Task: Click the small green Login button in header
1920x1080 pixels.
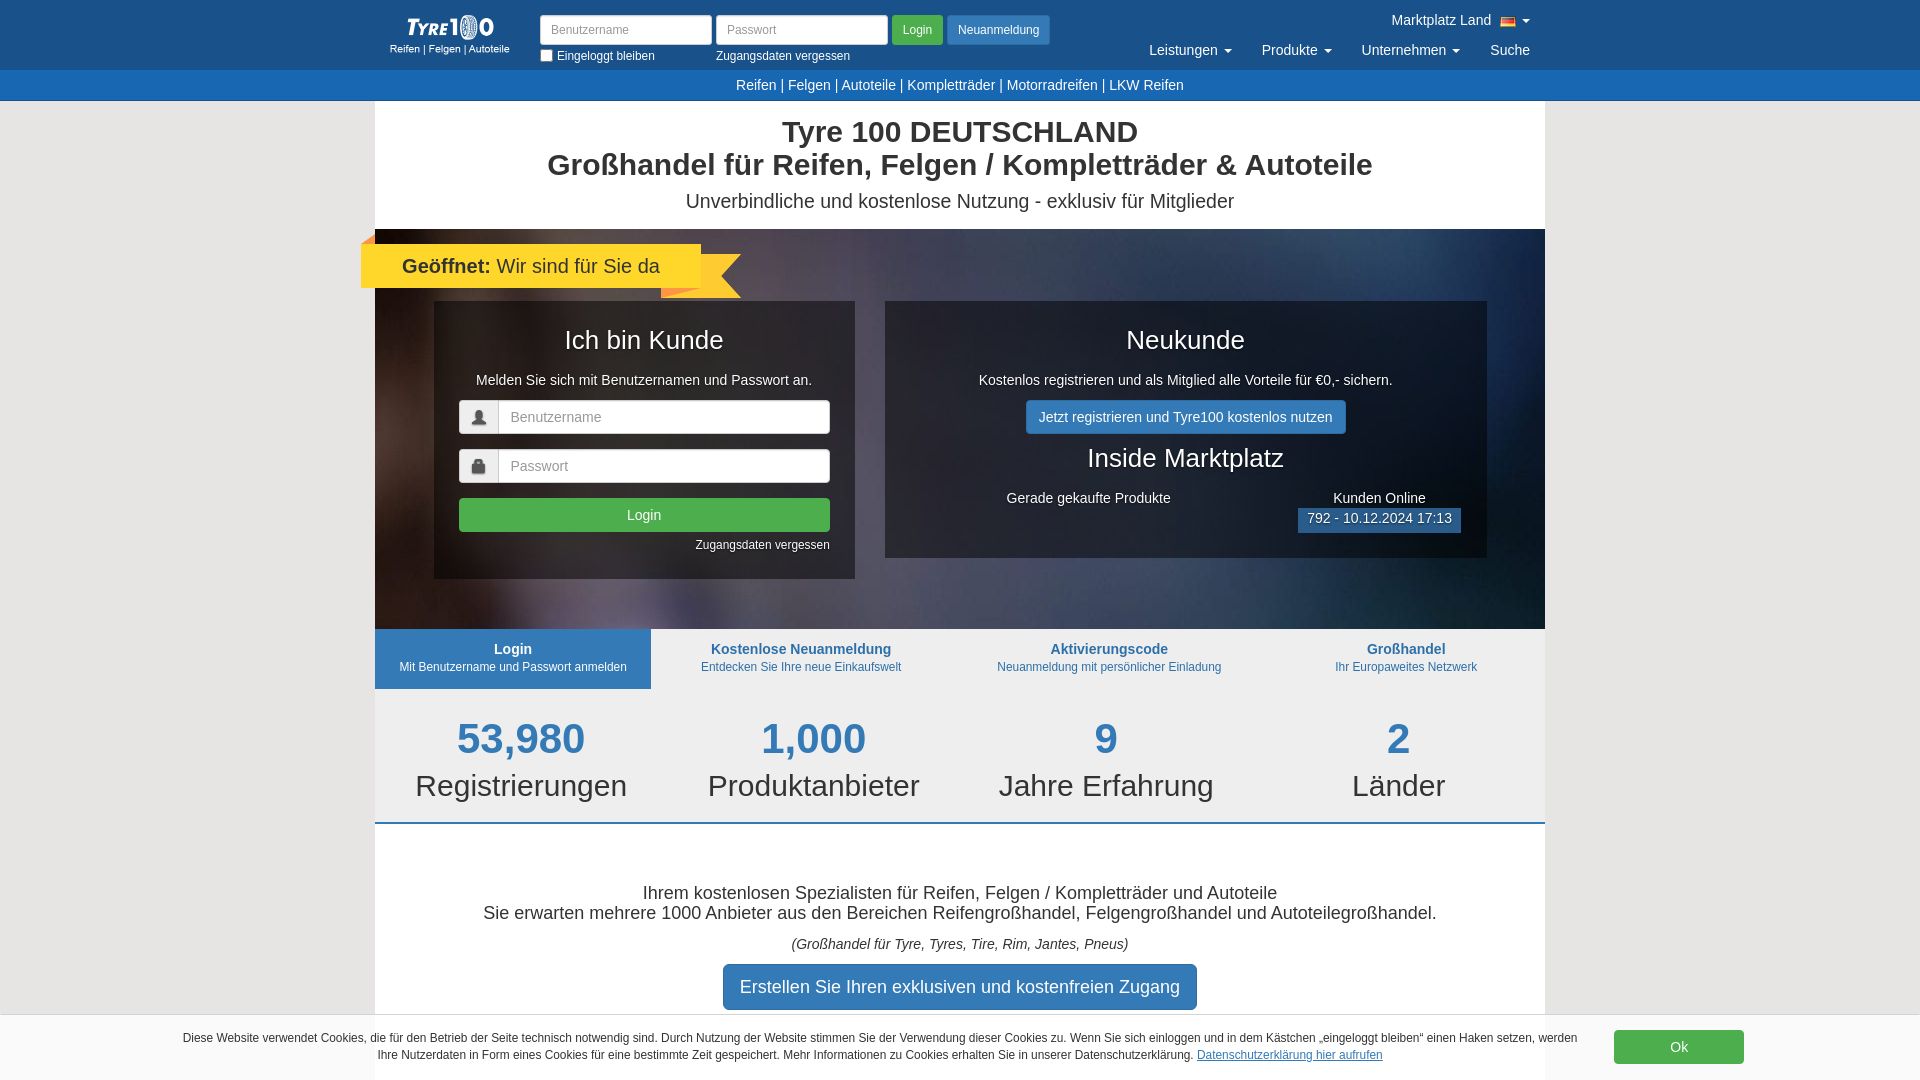Action: pyautogui.click(x=917, y=30)
